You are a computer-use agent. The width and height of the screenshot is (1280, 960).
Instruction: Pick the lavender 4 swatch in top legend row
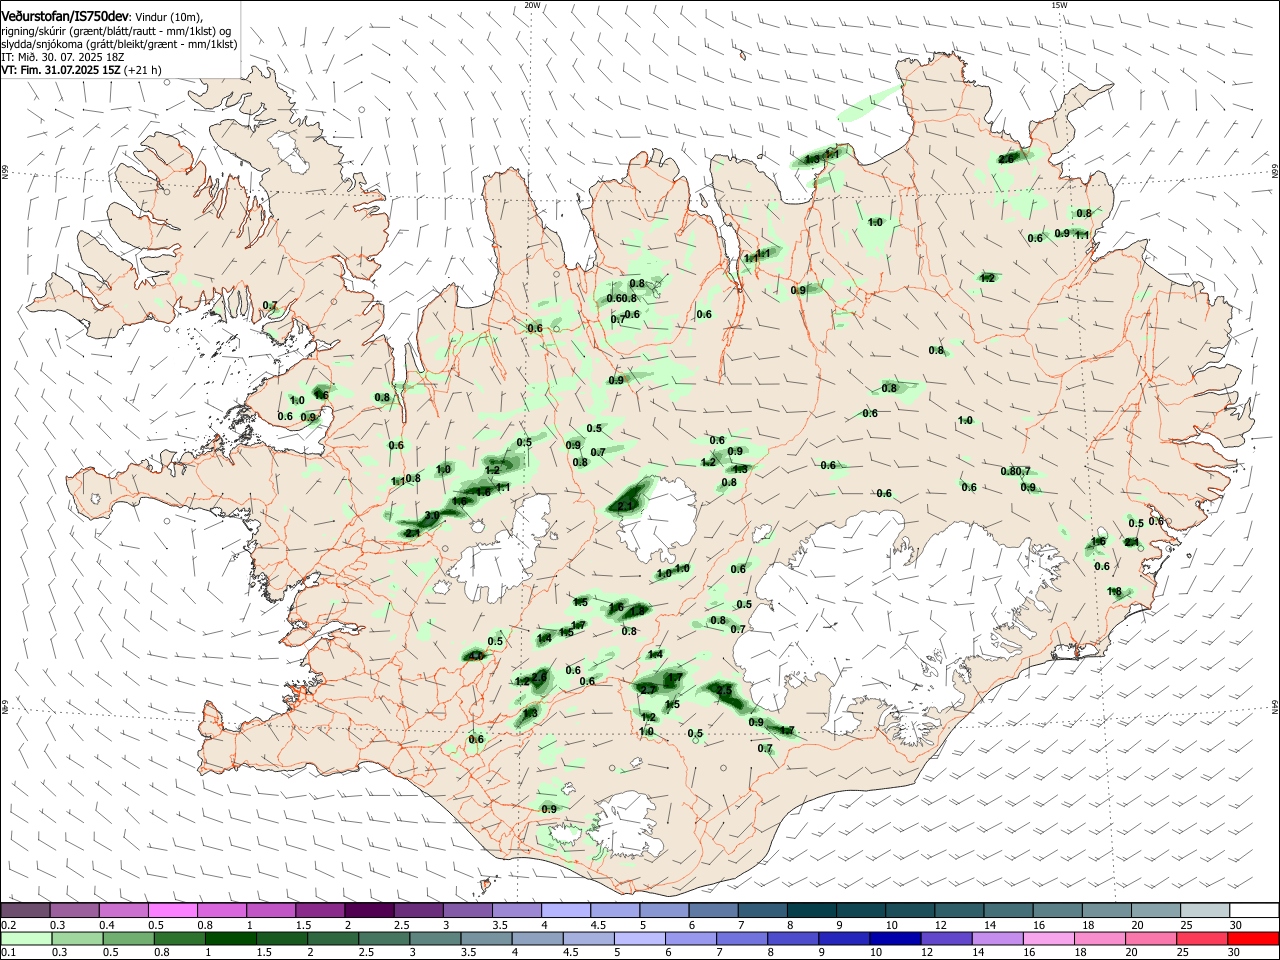pyautogui.click(x=564, y=910)
